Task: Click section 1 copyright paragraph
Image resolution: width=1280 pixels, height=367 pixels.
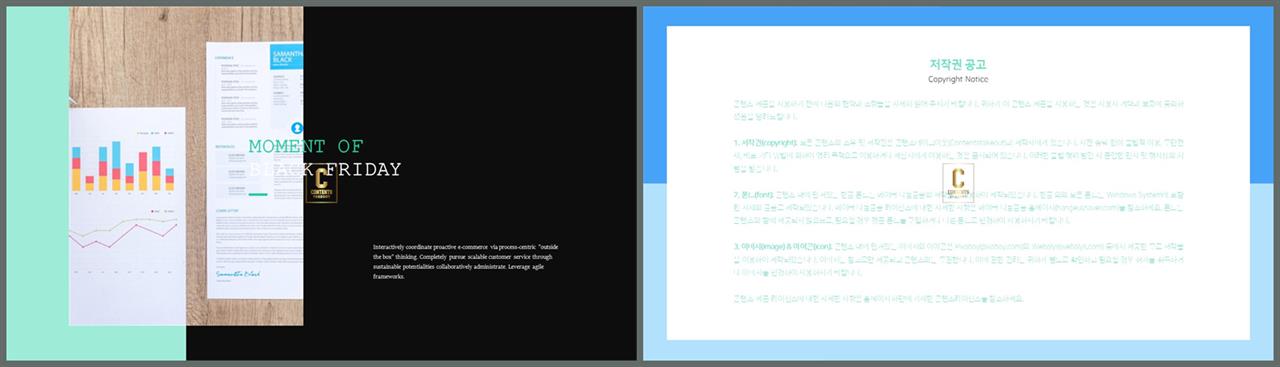Action: (958, 157)
